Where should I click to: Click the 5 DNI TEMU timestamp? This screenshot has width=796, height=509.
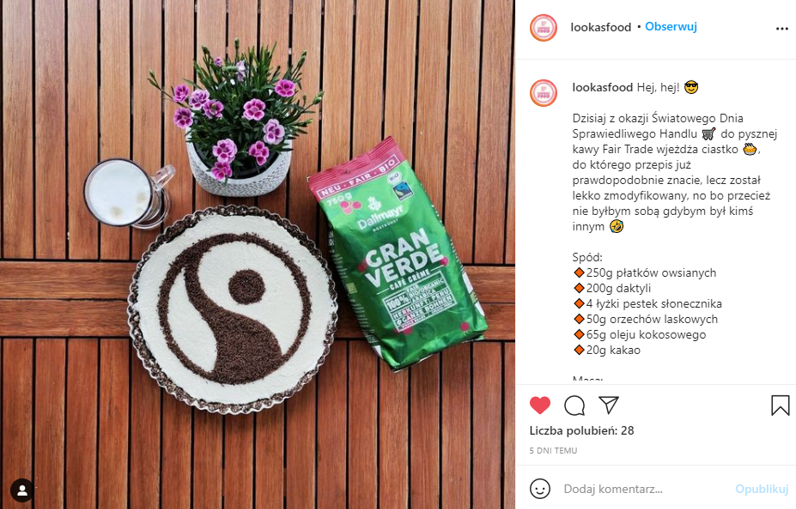[553, 450]
